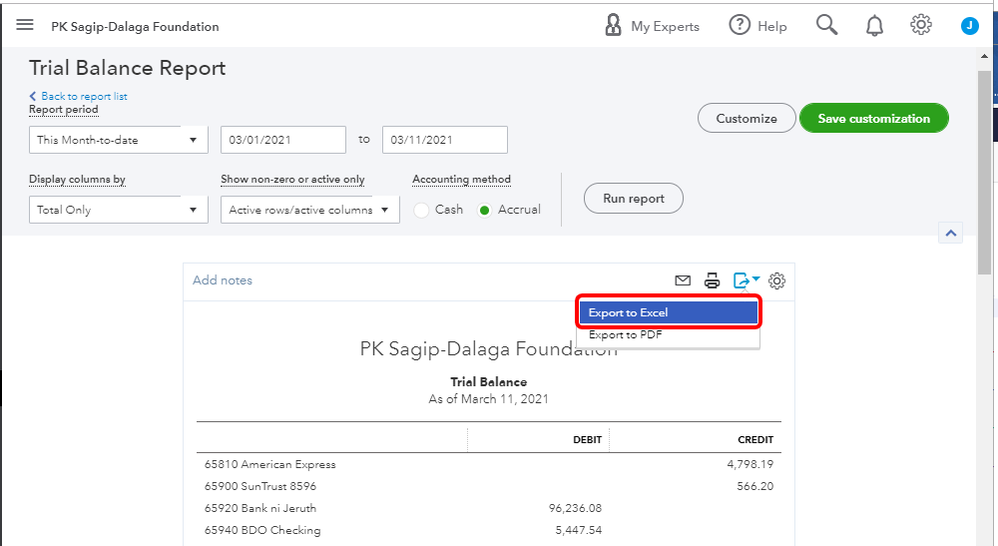The image size is (998, 546).
Task: Open the Display columns by dropdown
Action: (119, 210)
